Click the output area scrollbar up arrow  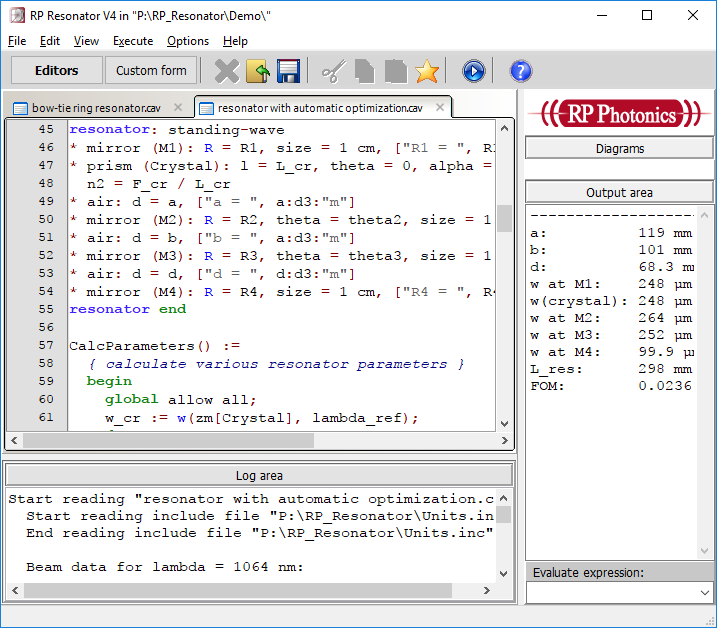click(x=705, y=215)
